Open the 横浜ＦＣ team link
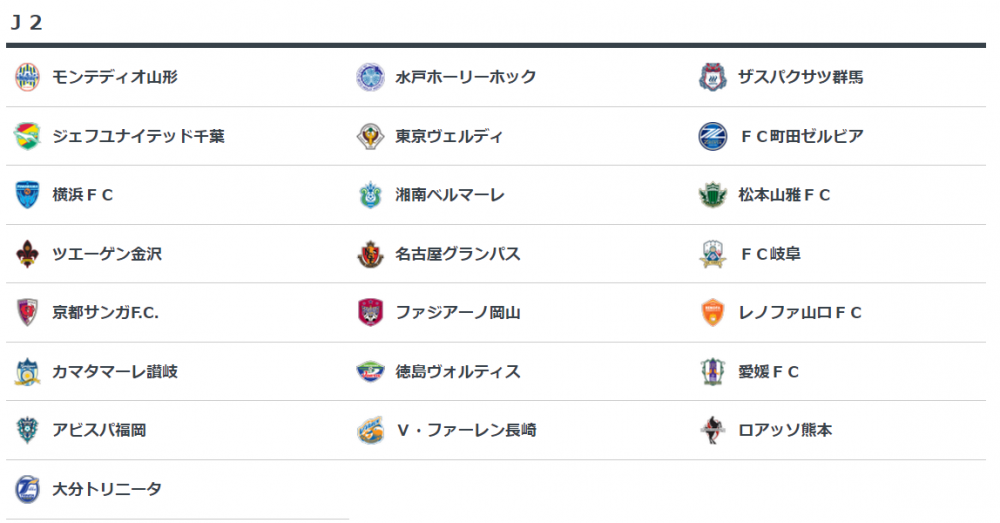Viewport: 1000px width, 523px height. click(82, 195)
